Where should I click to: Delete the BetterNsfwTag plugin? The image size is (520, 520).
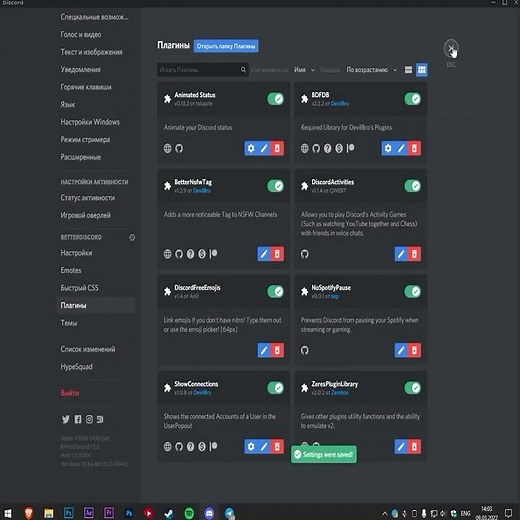(277, 254)
